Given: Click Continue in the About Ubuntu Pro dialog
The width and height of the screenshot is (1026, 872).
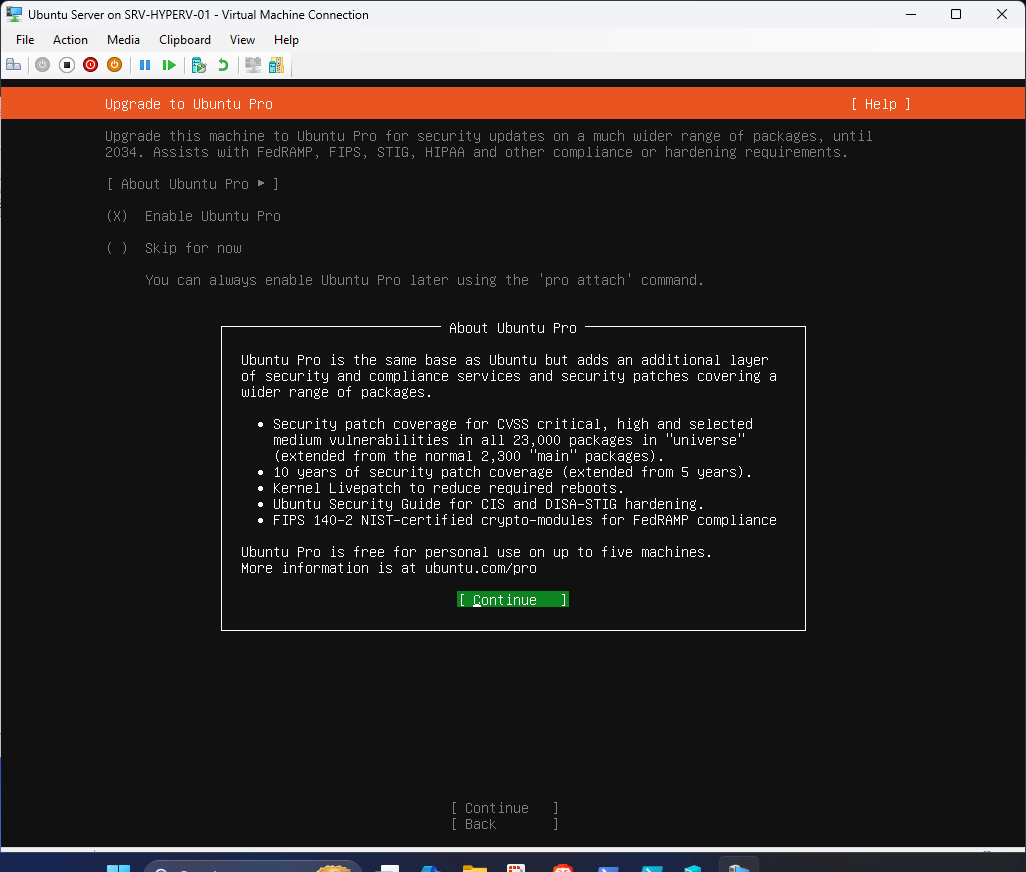Looking at the screenshot, I should (512, 599).
